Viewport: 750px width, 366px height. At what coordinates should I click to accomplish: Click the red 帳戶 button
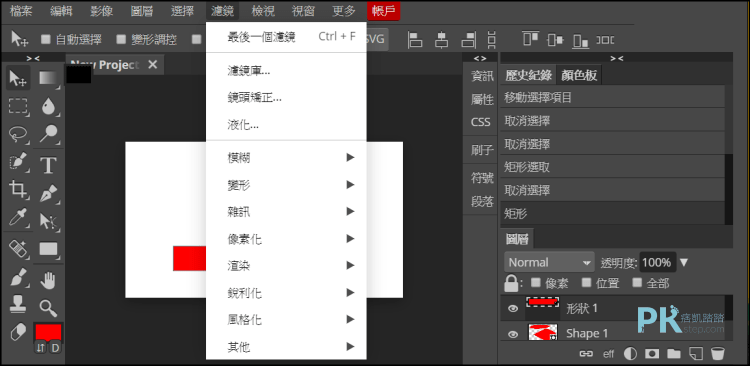click(x=384, y=11)
